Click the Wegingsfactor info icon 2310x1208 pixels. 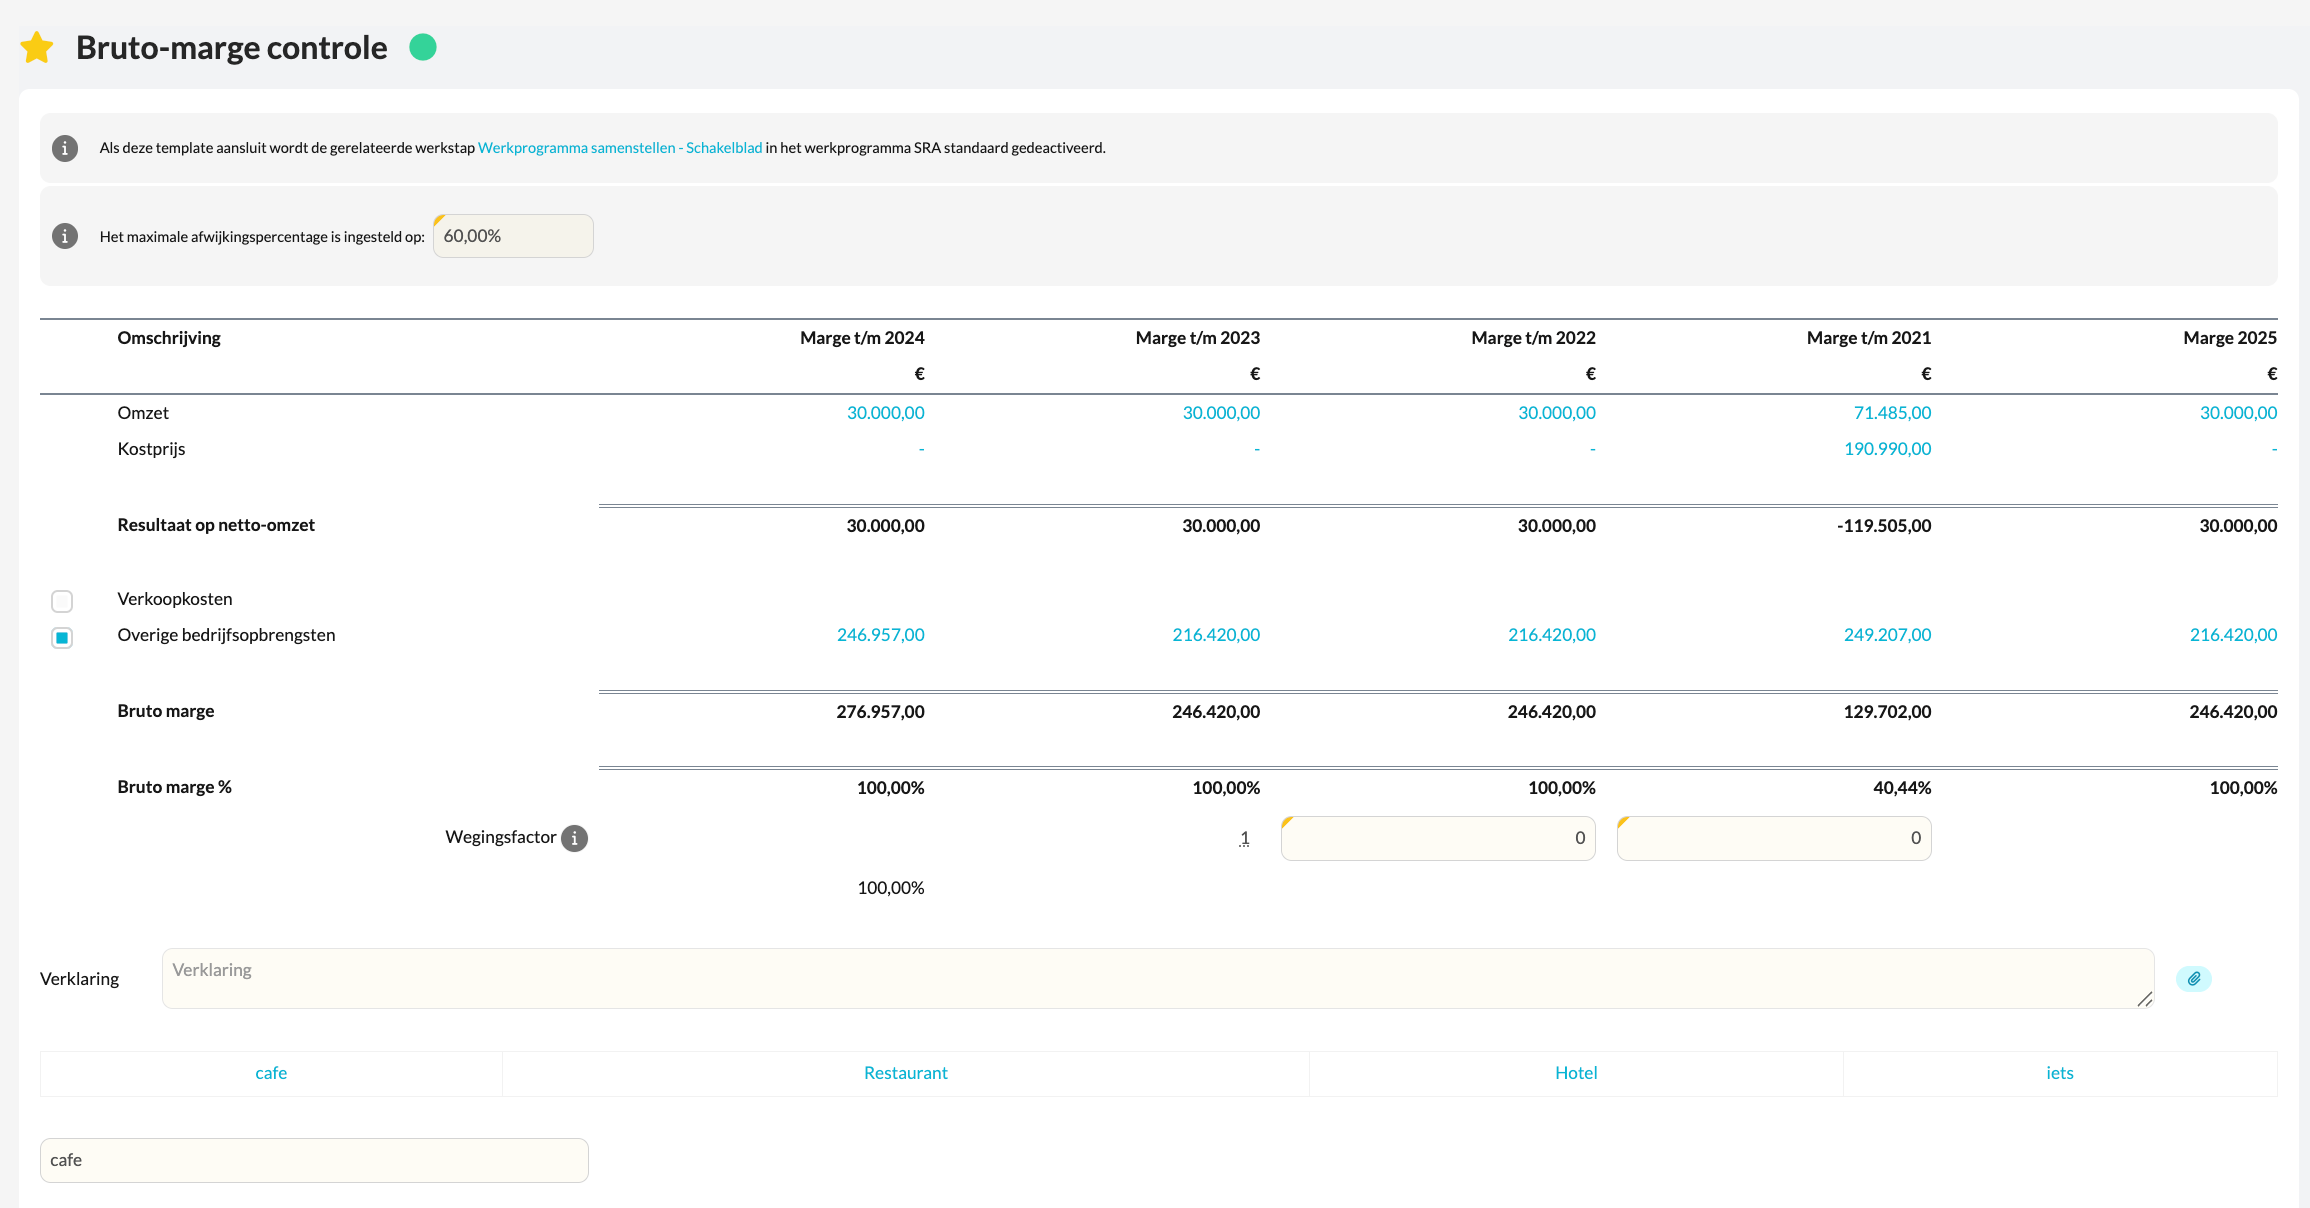point(574,838)
